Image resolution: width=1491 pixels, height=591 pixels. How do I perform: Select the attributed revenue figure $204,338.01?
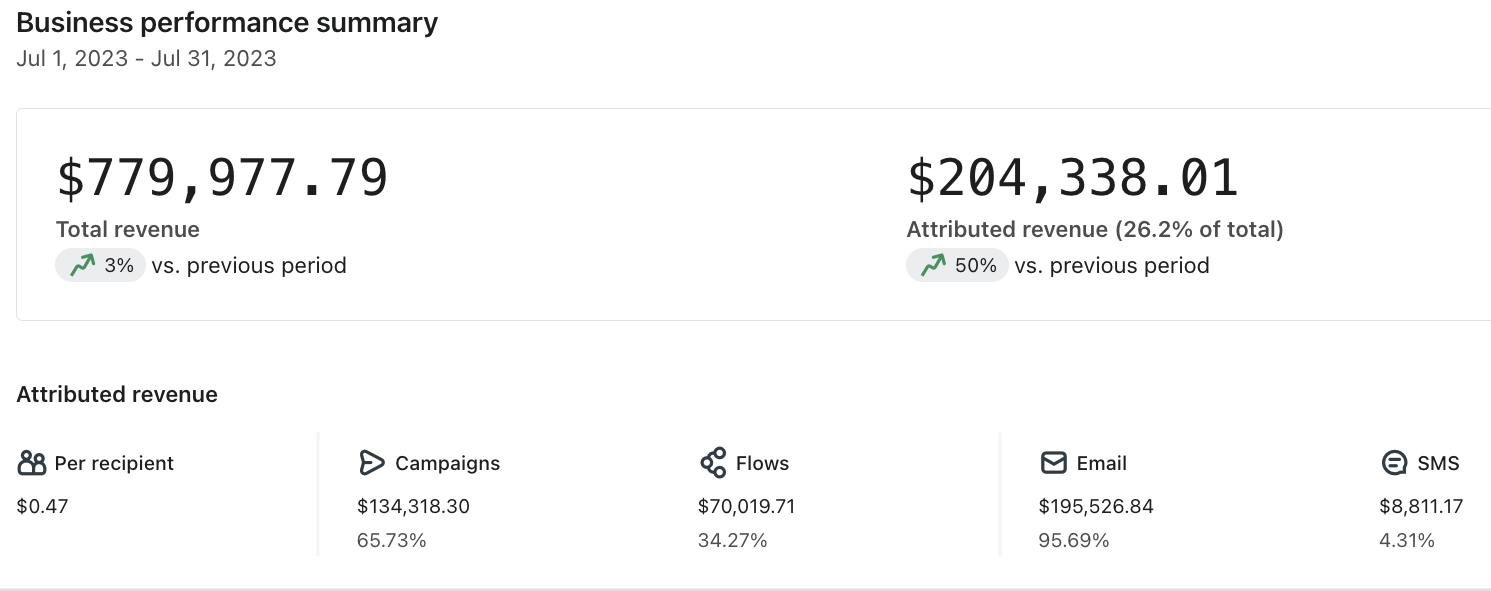pos(1073,178)
